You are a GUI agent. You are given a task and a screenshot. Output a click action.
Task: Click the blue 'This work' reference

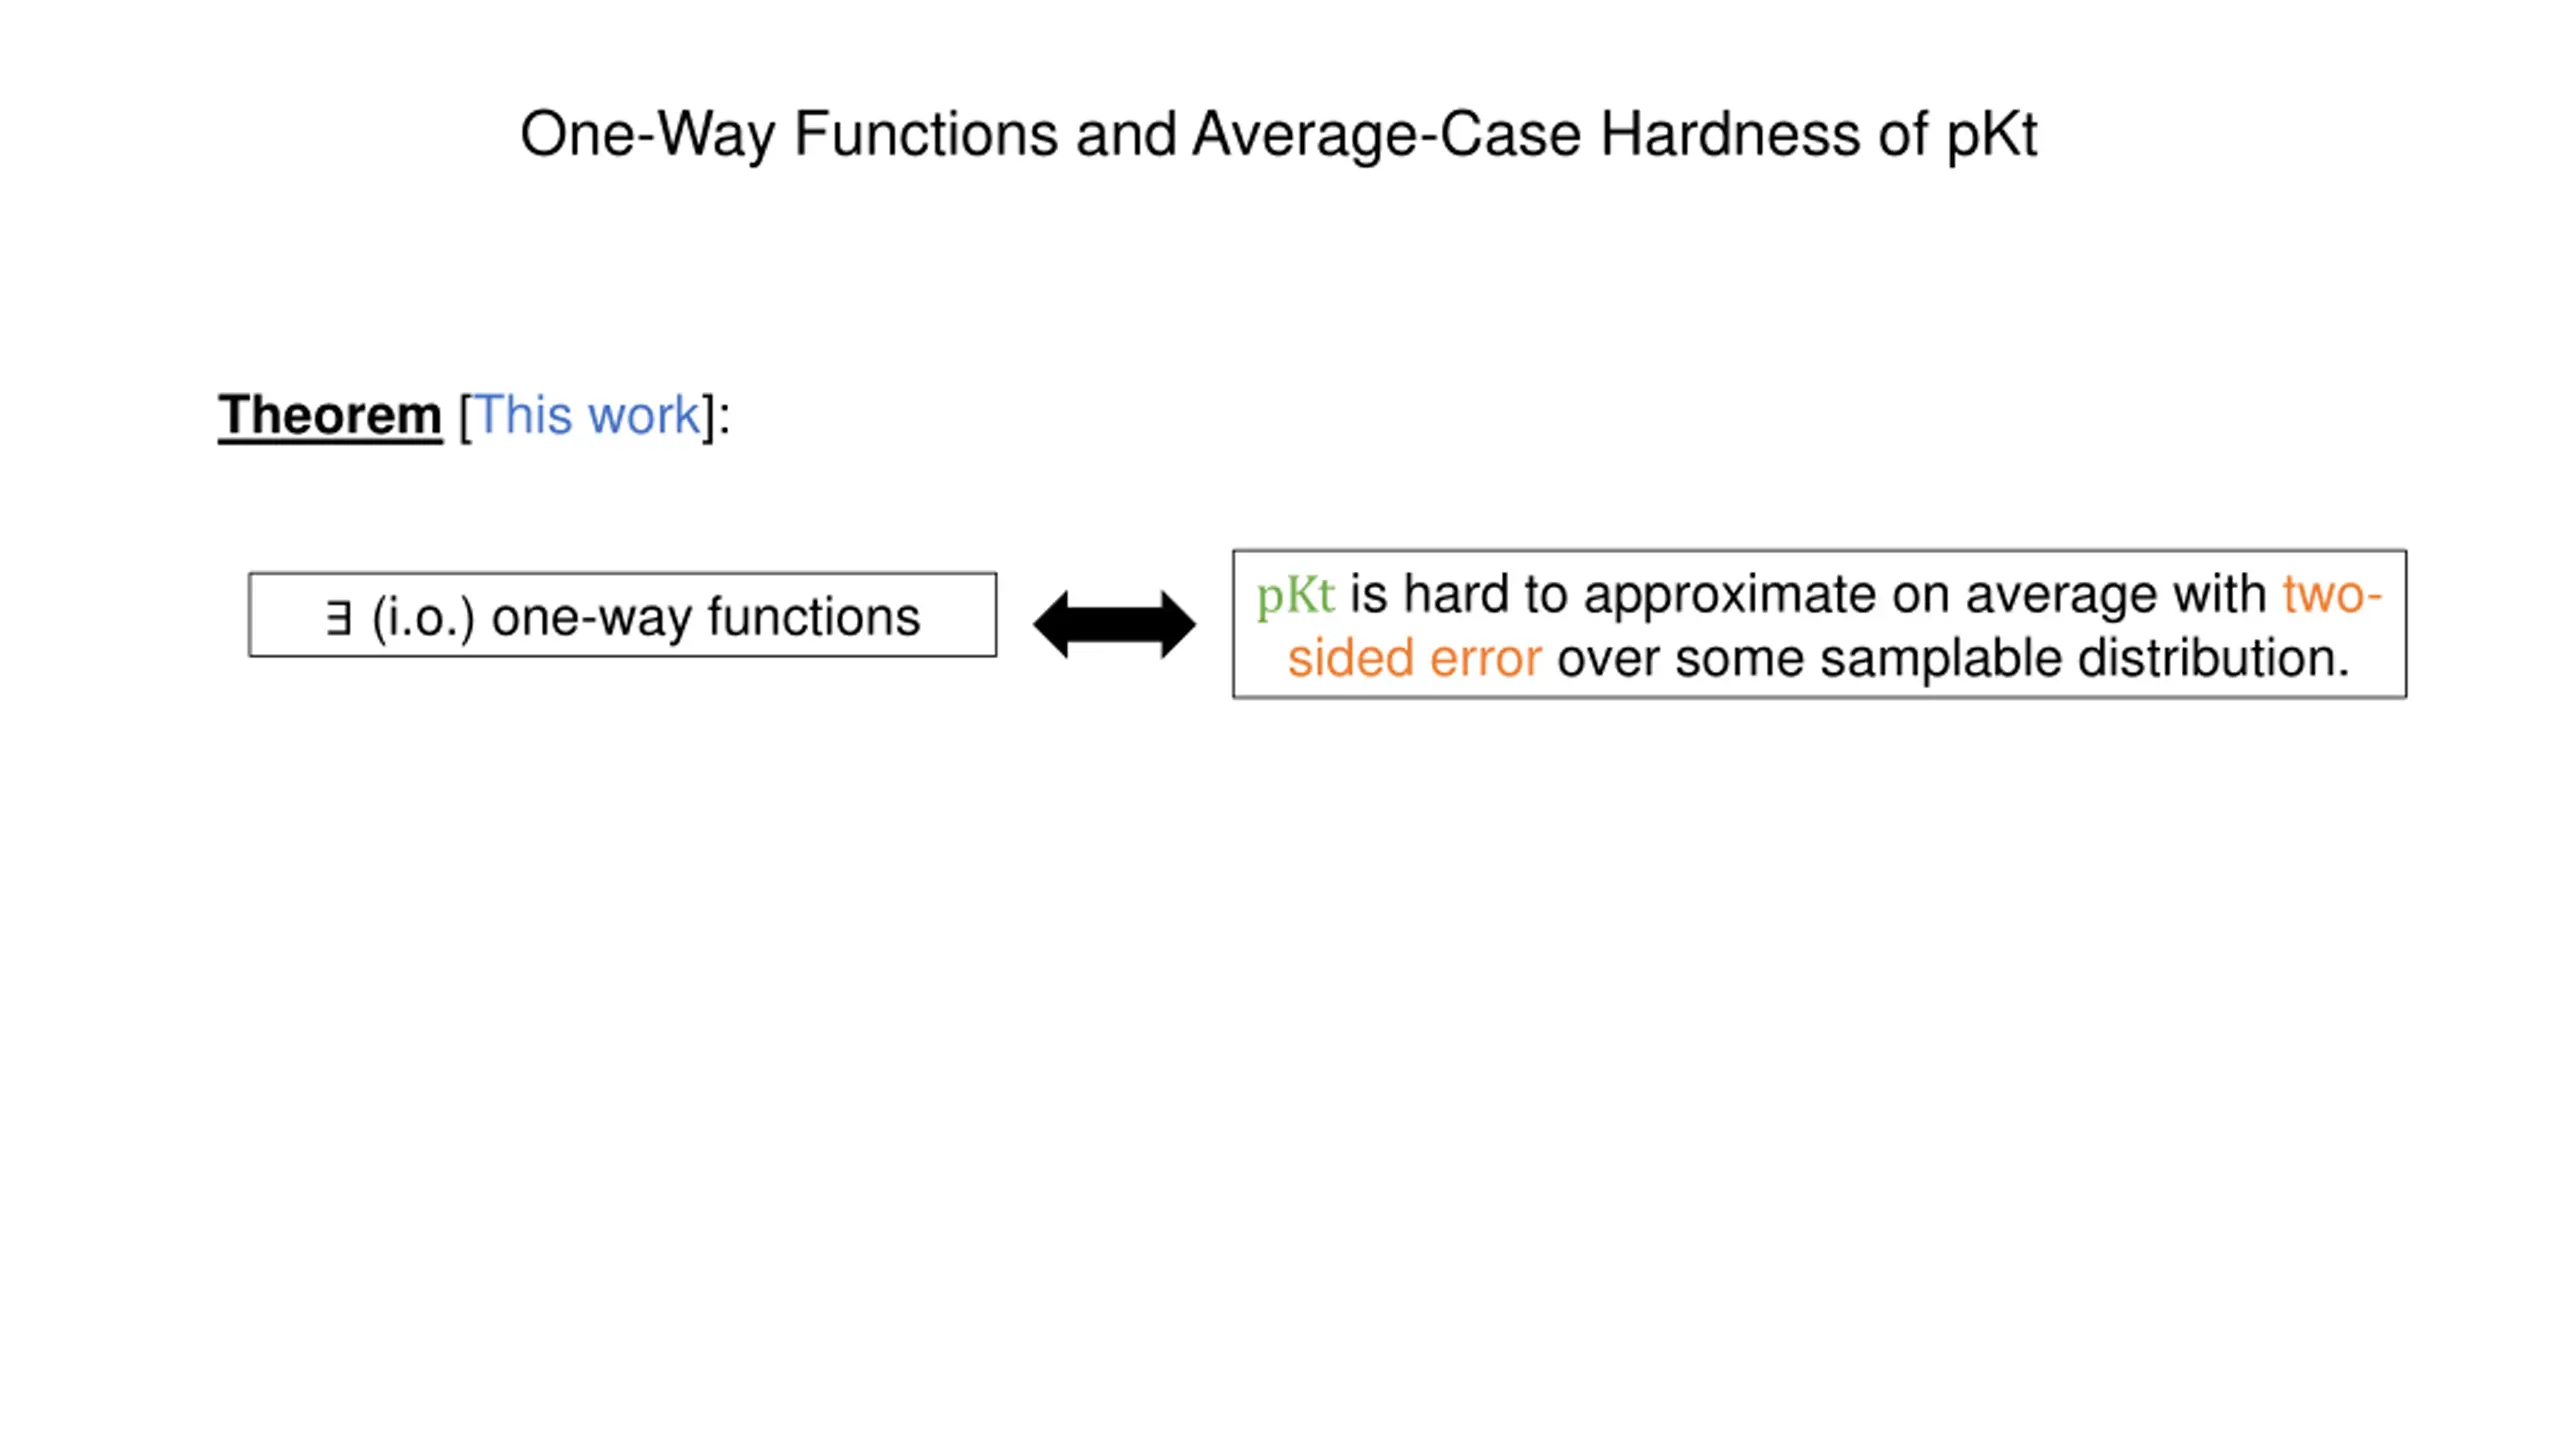[586, 415]
